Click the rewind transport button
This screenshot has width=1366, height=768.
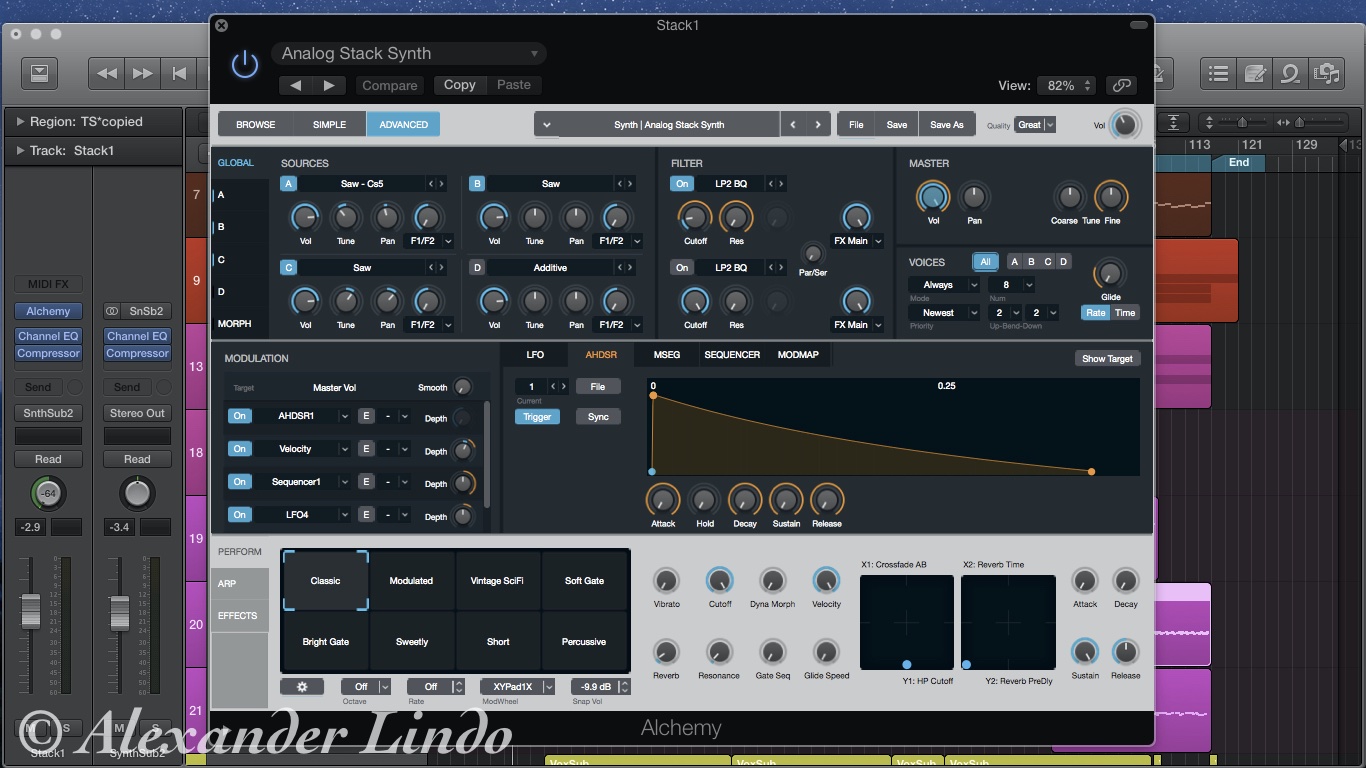coord(107,73)
